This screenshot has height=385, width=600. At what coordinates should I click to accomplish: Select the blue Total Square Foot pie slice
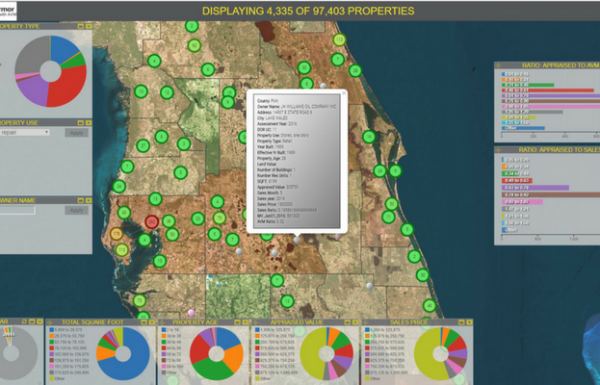tap(134, 367)
